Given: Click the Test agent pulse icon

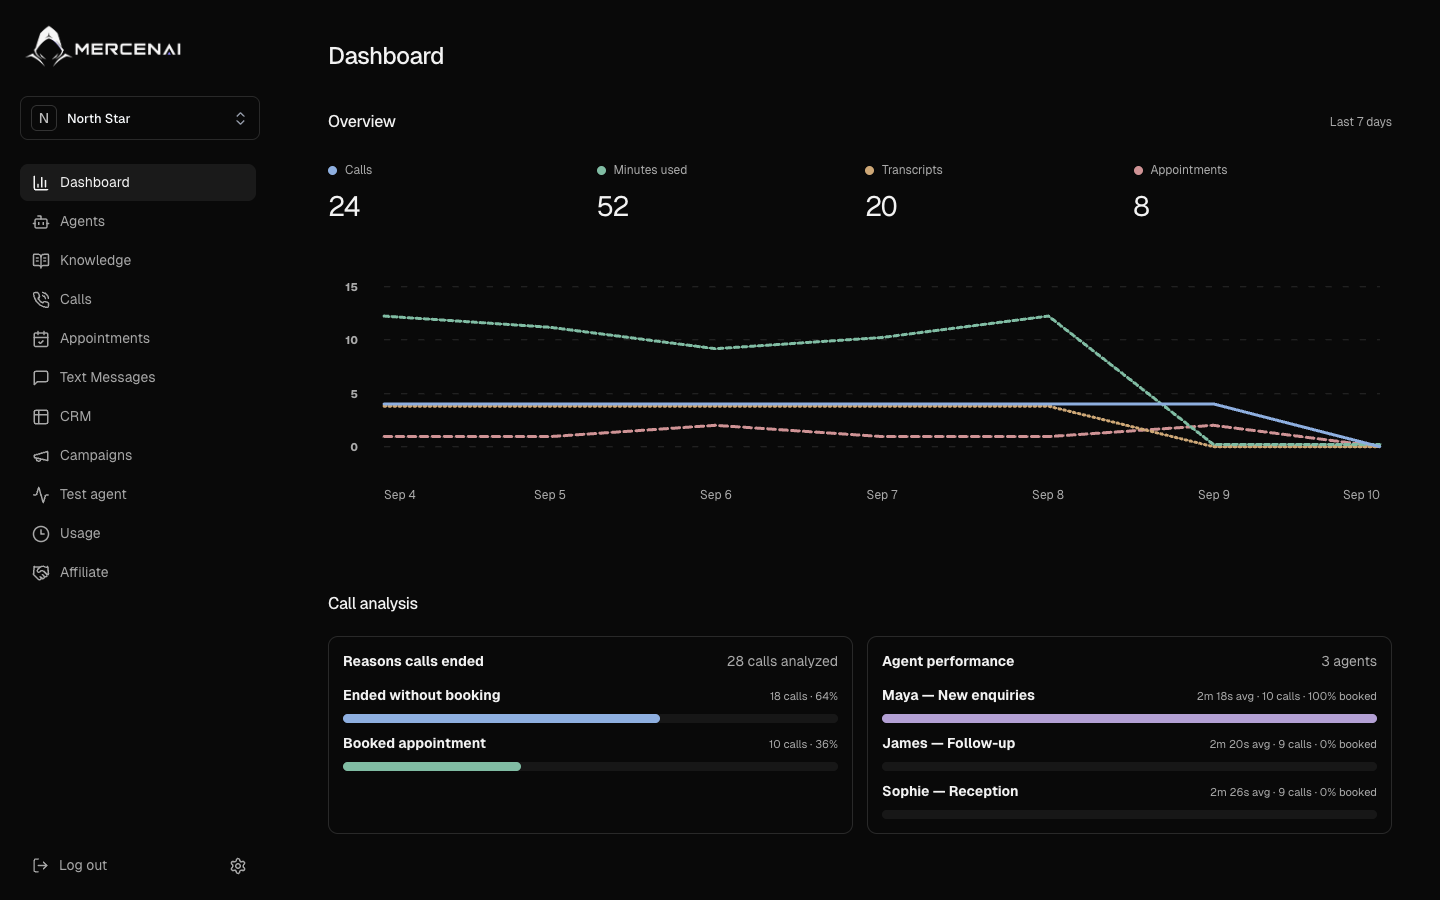Looking at the screenshot, I should 41,495.
